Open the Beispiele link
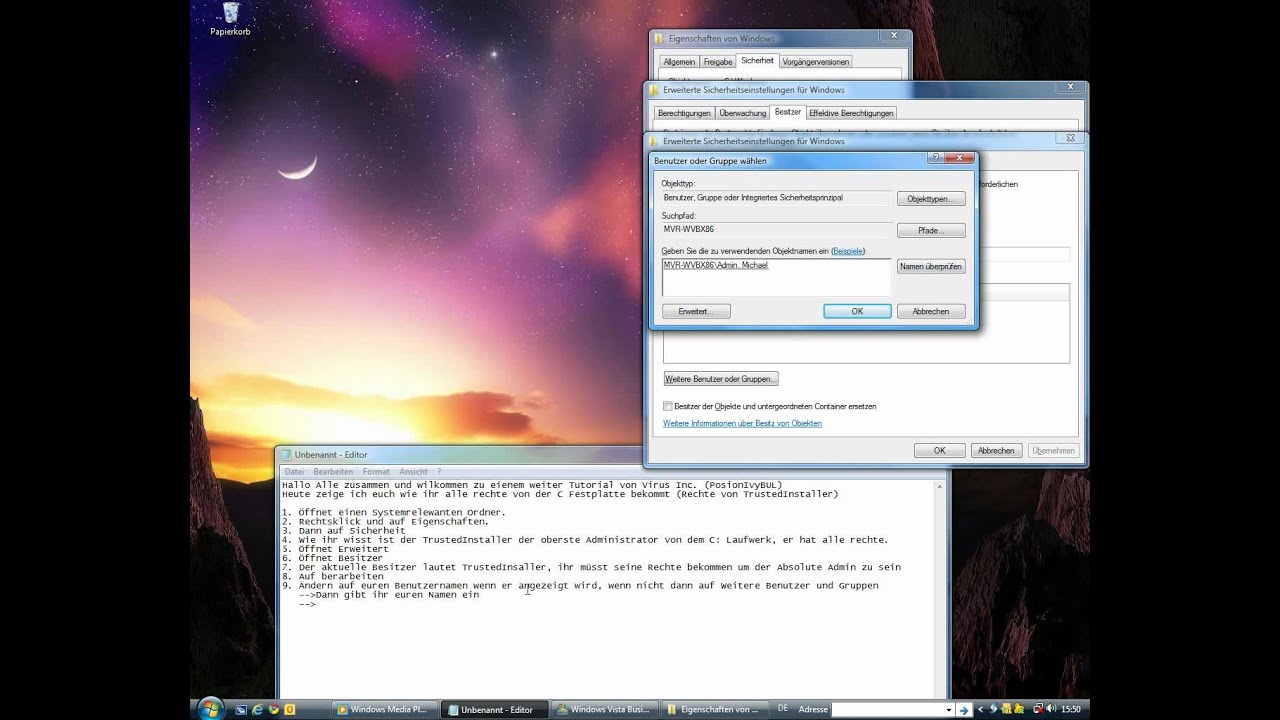 coord(848,251)
